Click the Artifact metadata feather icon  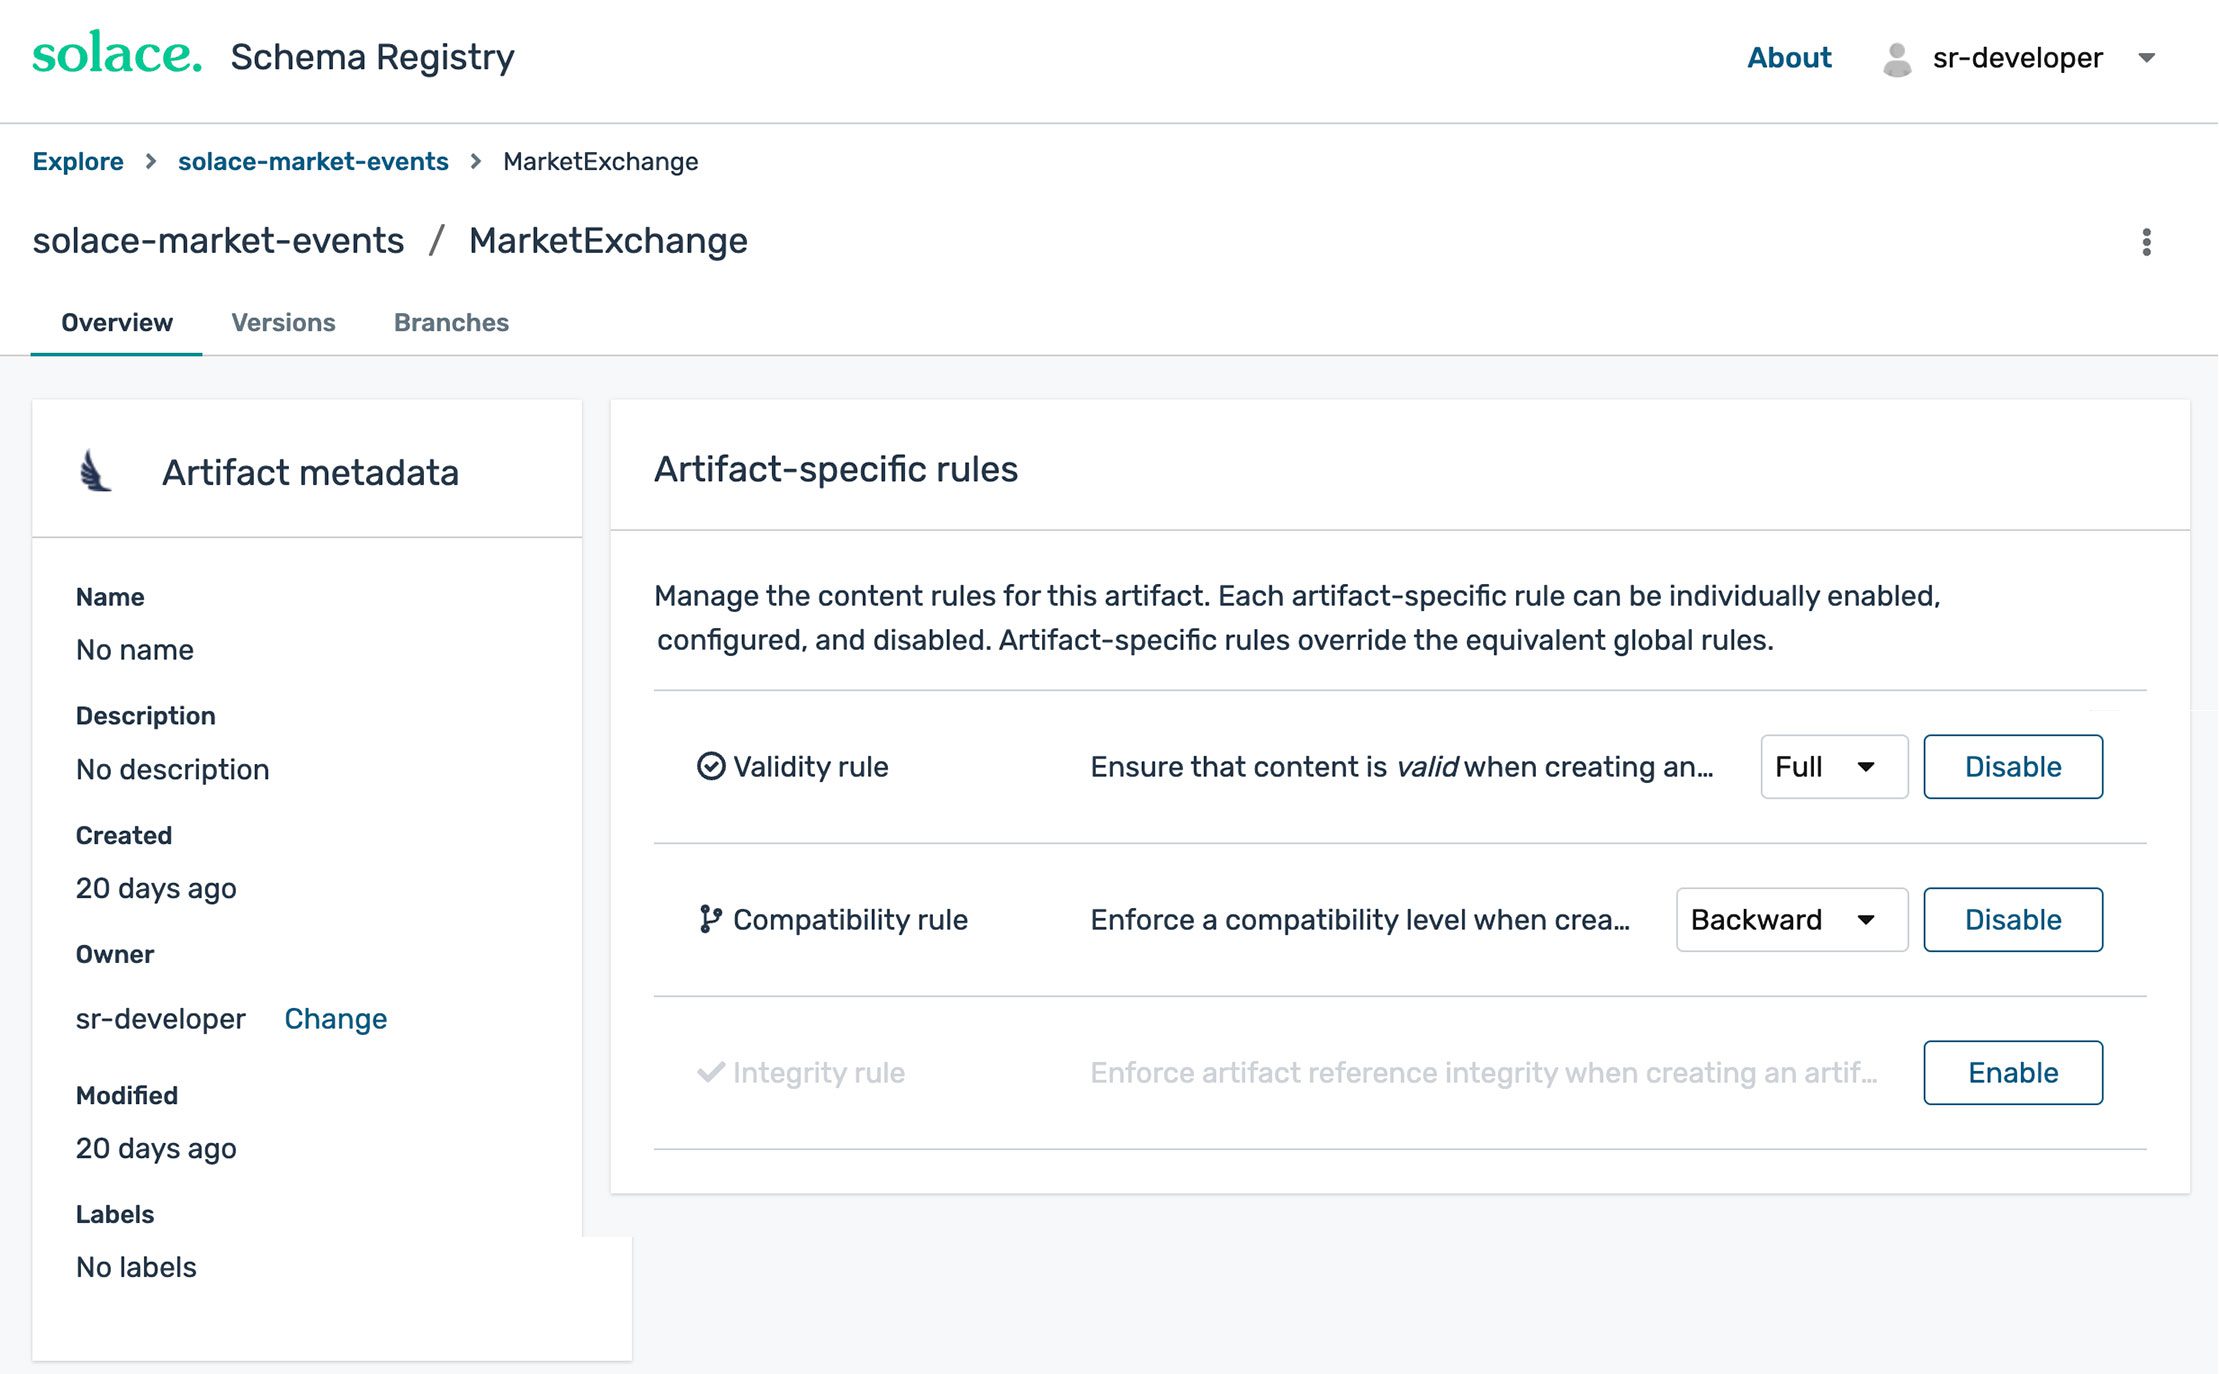pyautogui.click(x=95, y=471)
